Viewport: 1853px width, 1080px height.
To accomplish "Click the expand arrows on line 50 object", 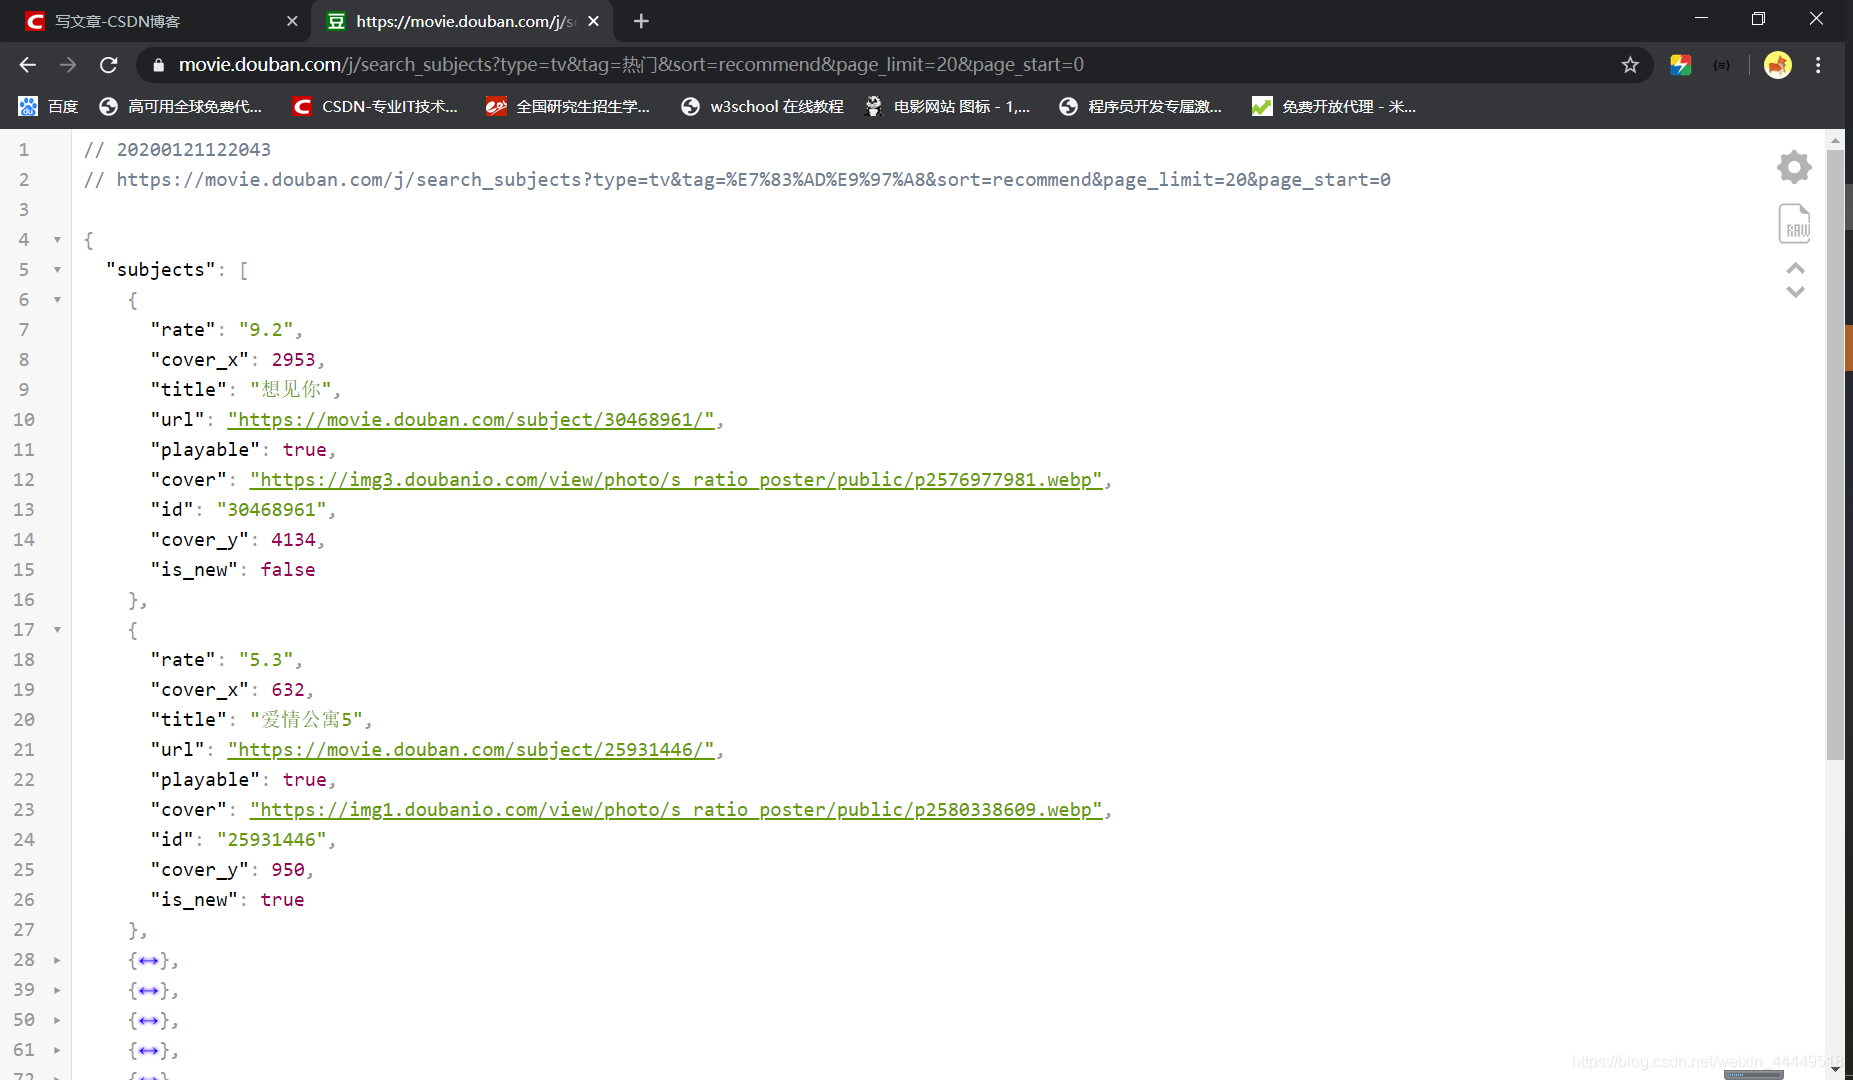I will point(149,1021).
